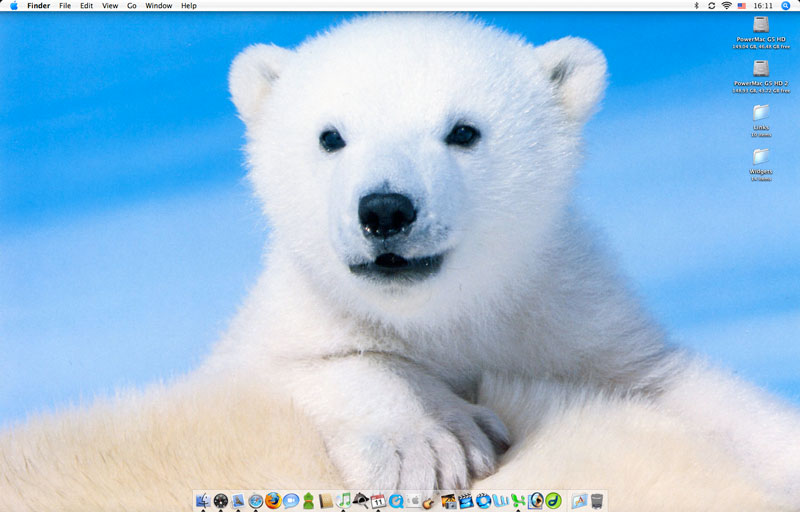Open the Bluetooth status menu
Viewport: 800px width, 512px height.
coord(696,6)
